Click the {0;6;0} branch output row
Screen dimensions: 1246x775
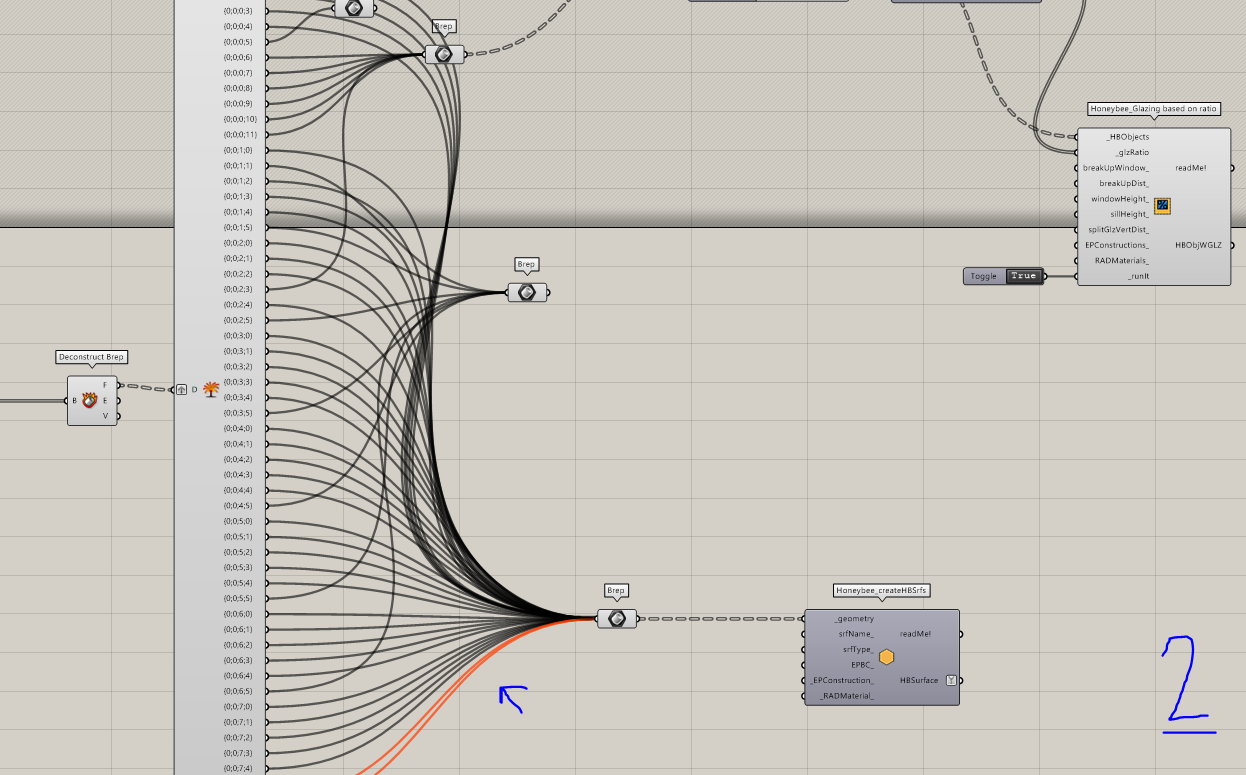point(238,614)
